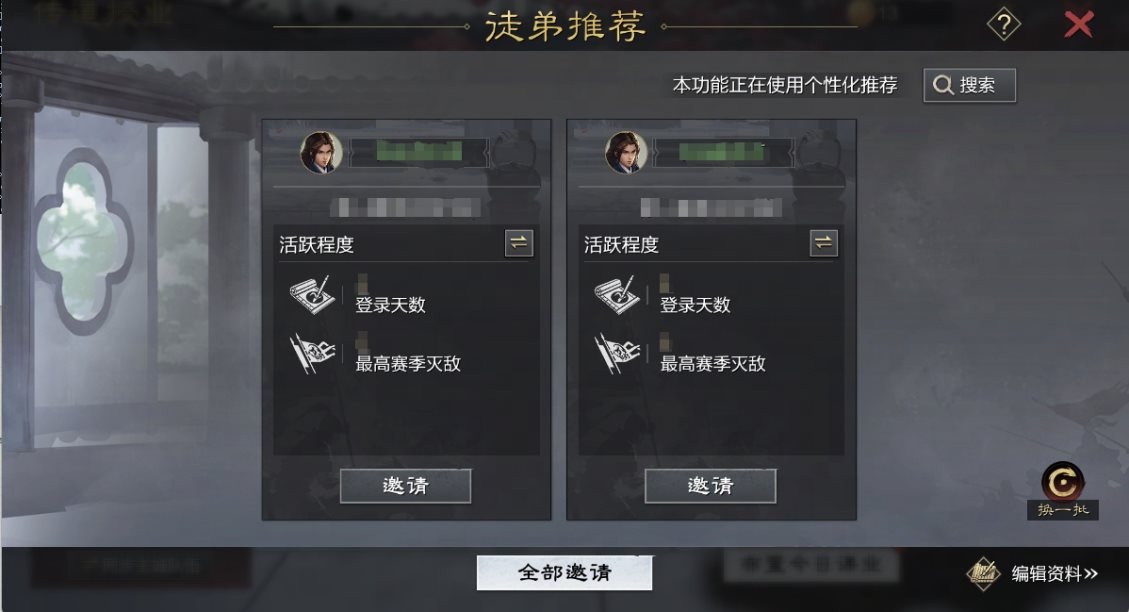1129x612 pixels.
Task: Select the left card's green player name
Action: pyautogui.click(x=418, y=151)
